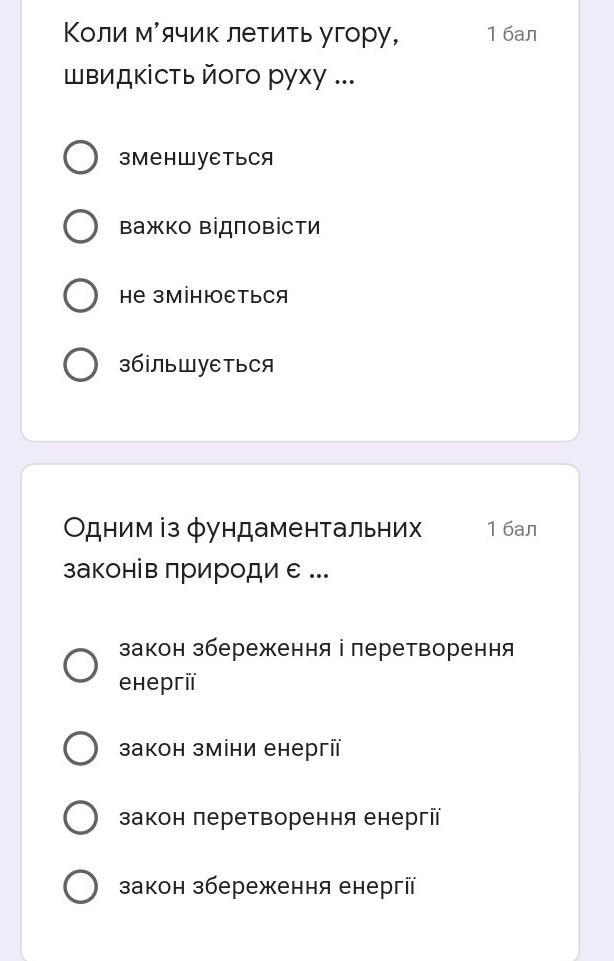The image size is (614, 961).
Task: Mark the 'не змінюється' radio button
Action: pos(80,295)
